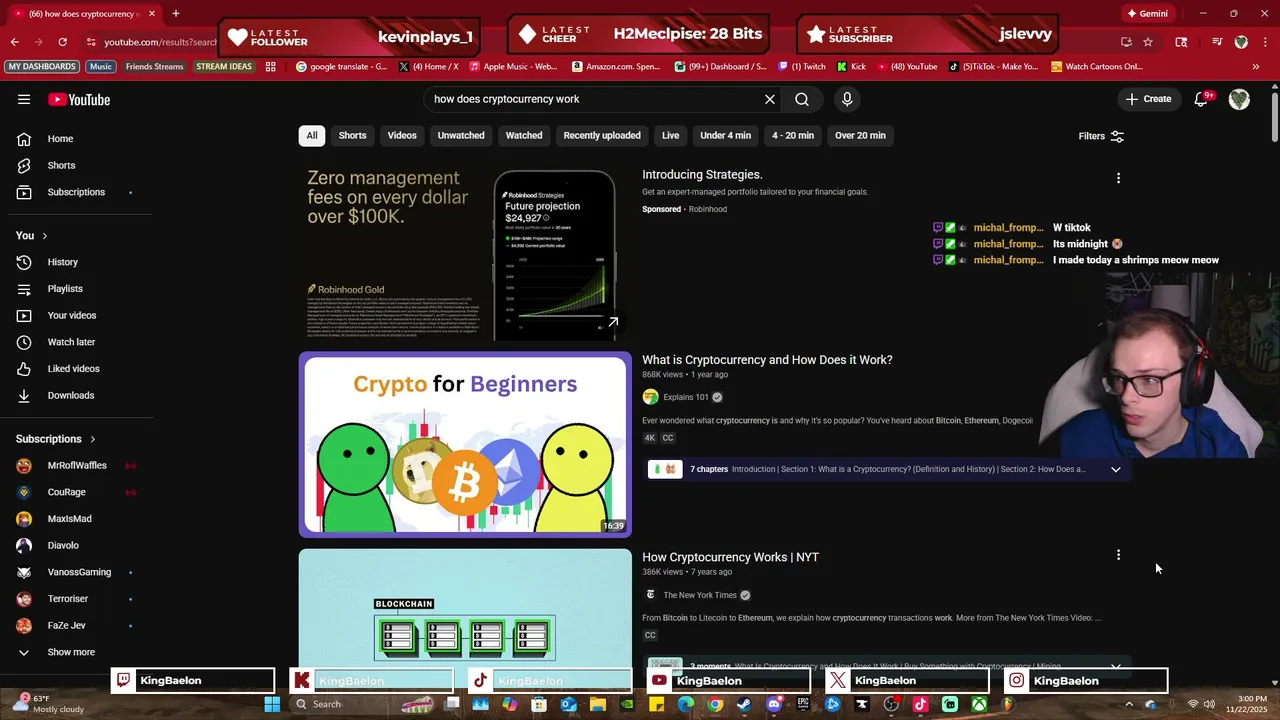Select the Shorts filter chip
The image size is (1280, 720).
tap(352, 135)
